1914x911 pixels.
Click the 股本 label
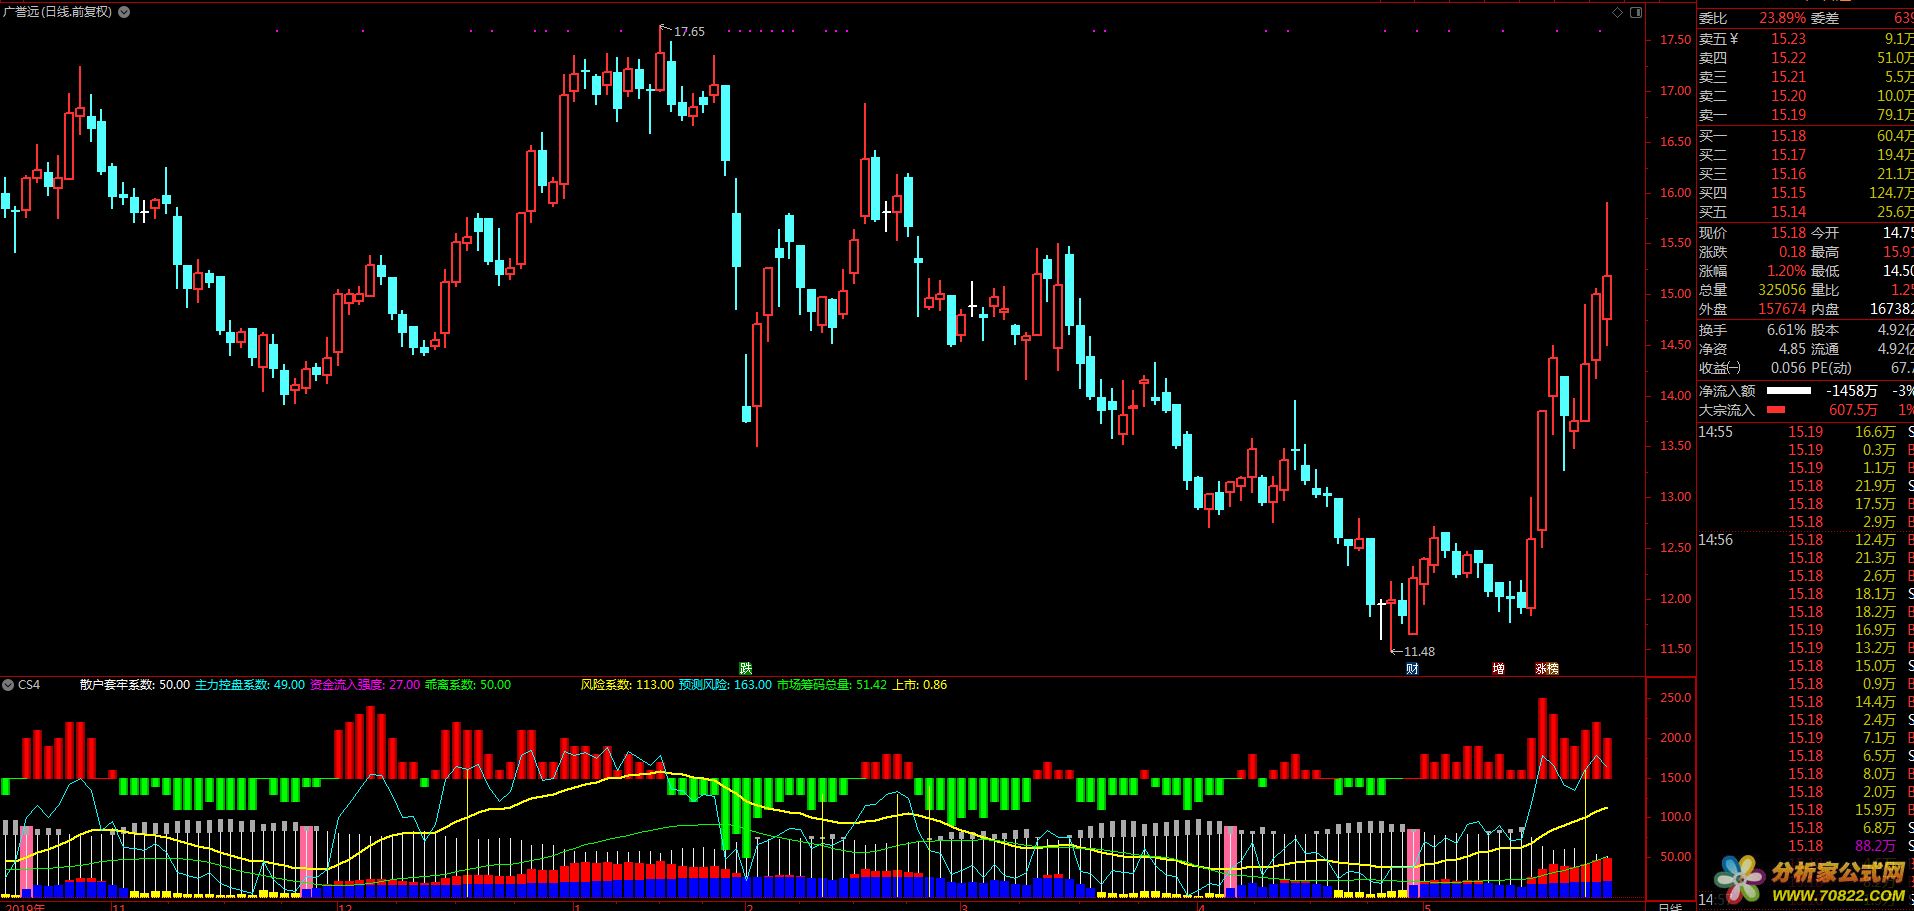pyautogui.click(x=1825, y=330)
